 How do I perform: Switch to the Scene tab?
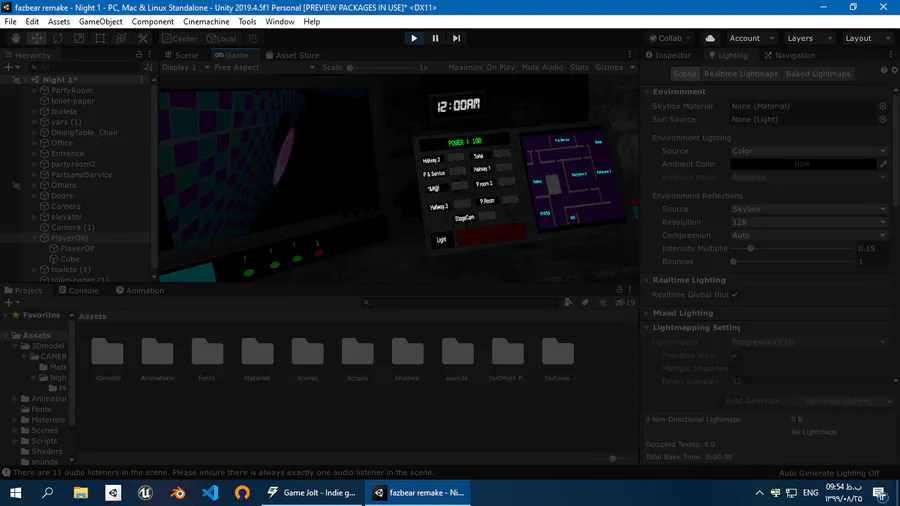[181, 55]
